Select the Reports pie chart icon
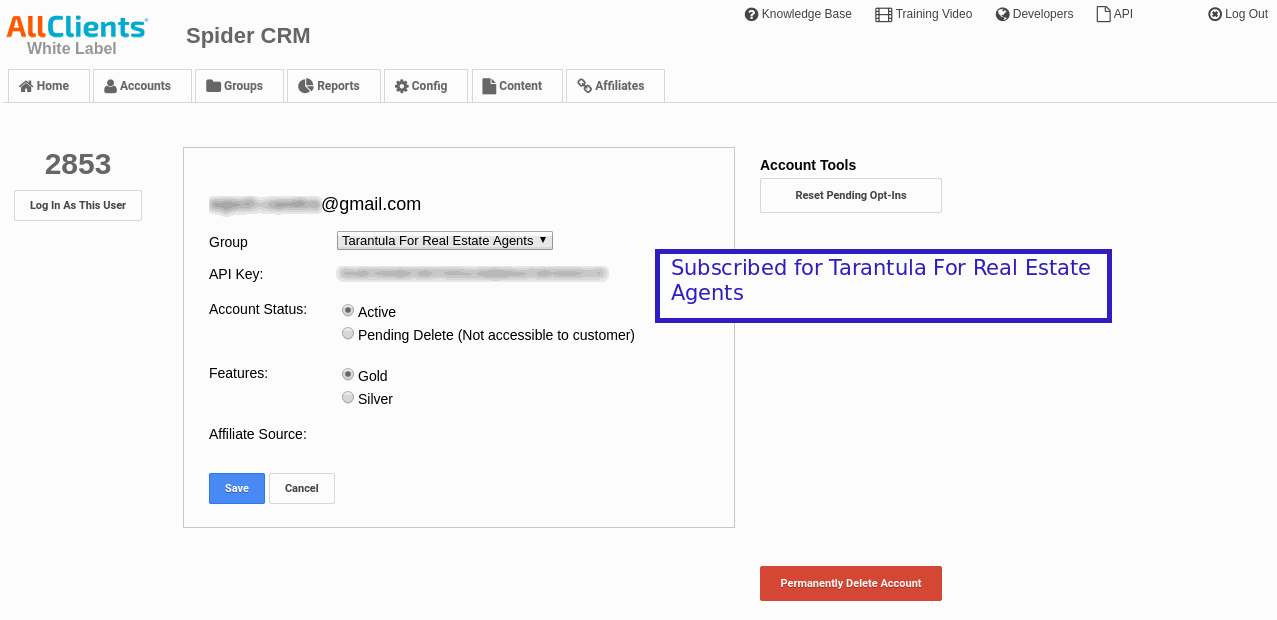Screen dimensions: 1277x620 click(306, 86)
